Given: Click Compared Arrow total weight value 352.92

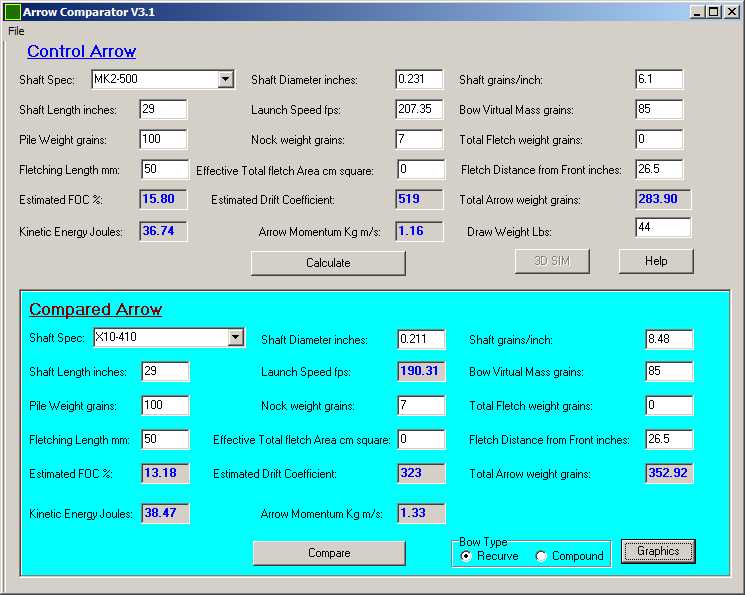Looking at the screenshot, I should 669,473.
